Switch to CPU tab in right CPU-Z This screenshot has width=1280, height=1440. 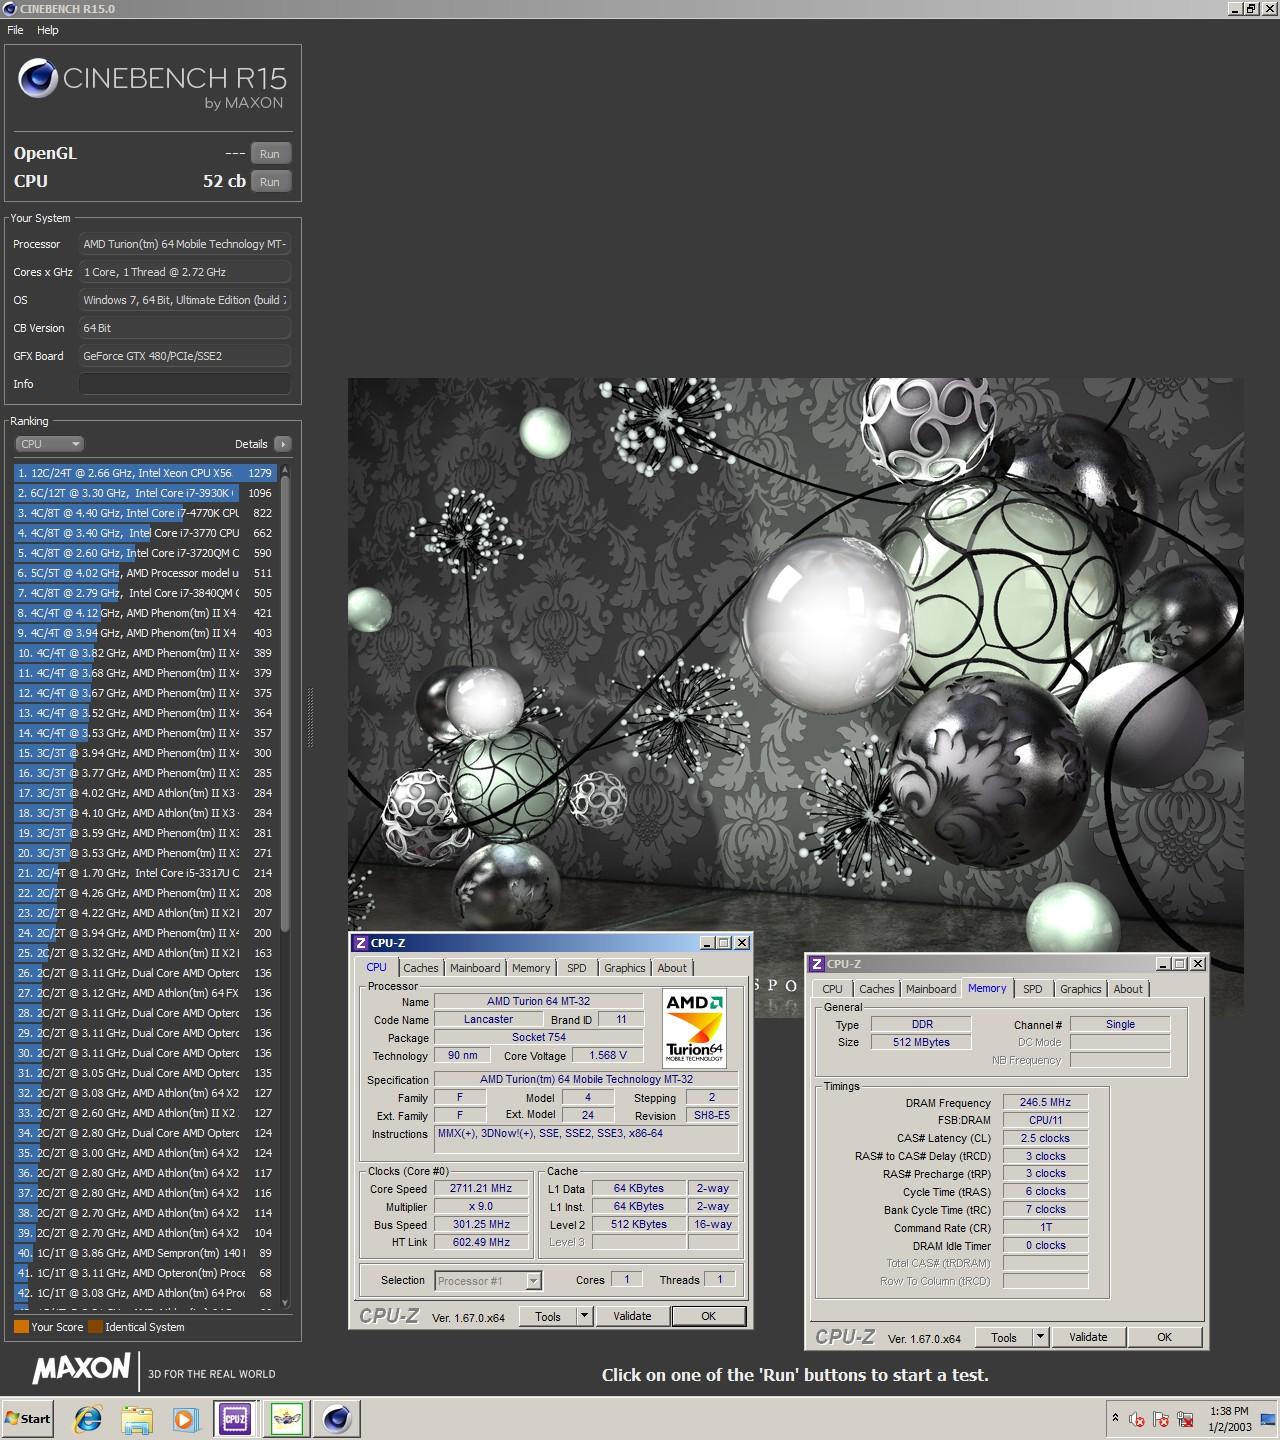[x=832, y=989]
